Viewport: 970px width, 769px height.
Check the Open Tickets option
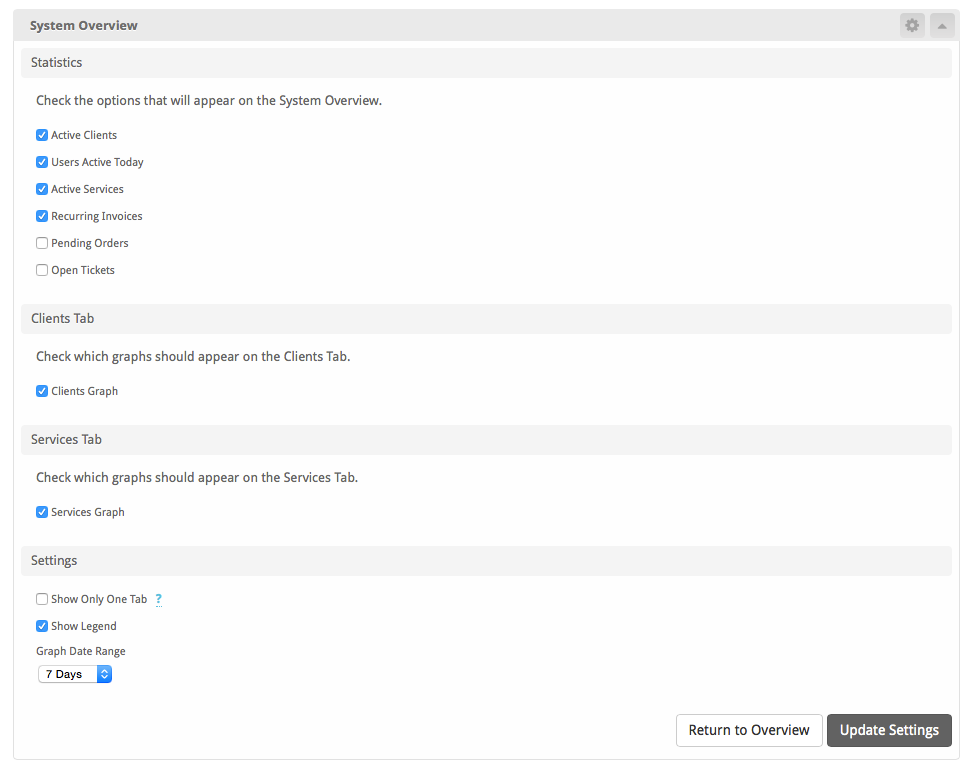[x=42, y=270]
